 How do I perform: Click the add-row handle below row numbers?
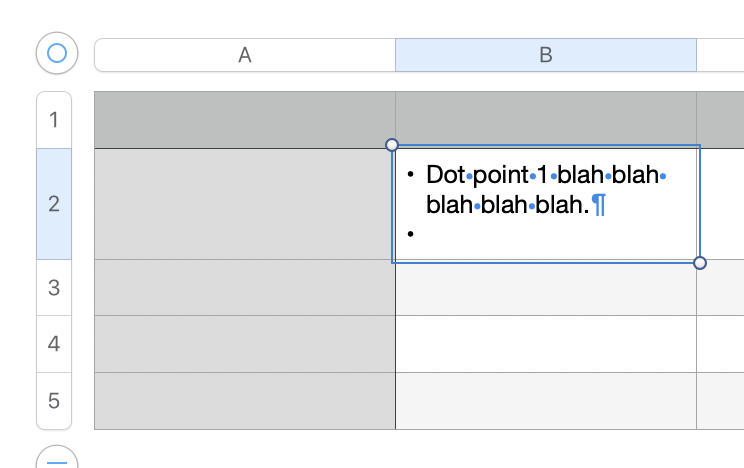pos(57,459)
